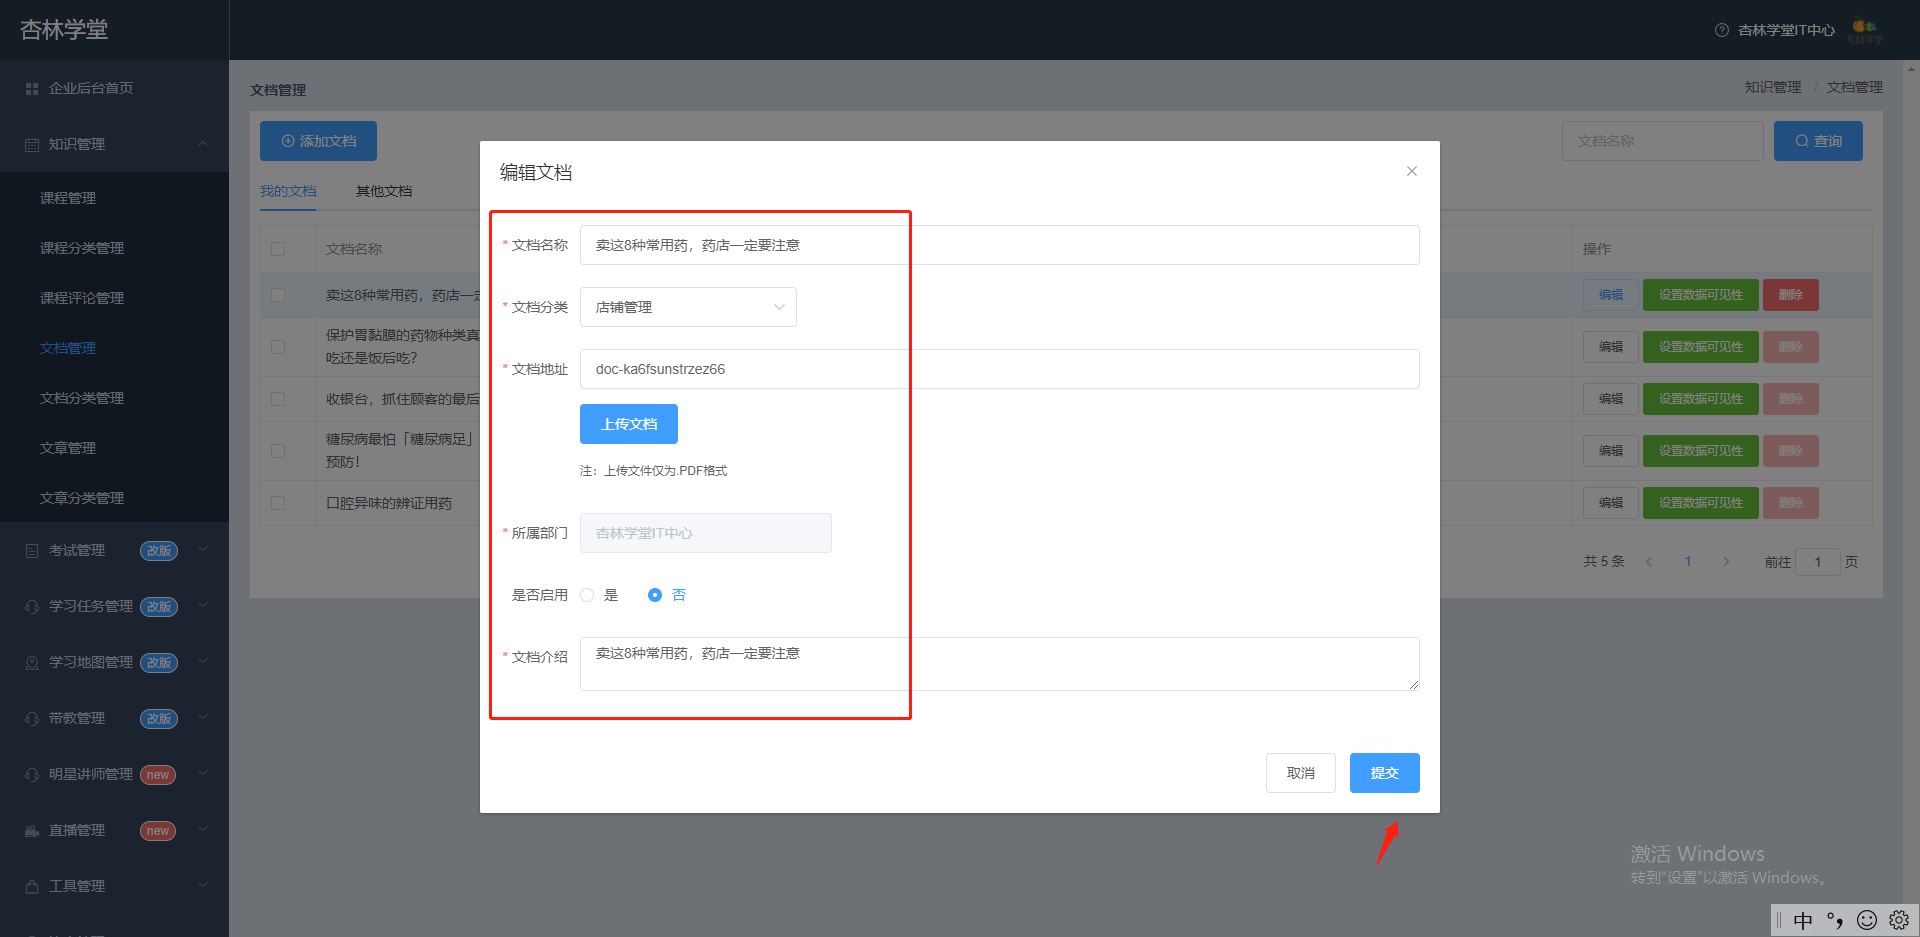The height and width of the screenshot is (937, 1920).
Task: Click the 工具管理 sidebar icon
Action: (32, 887)
